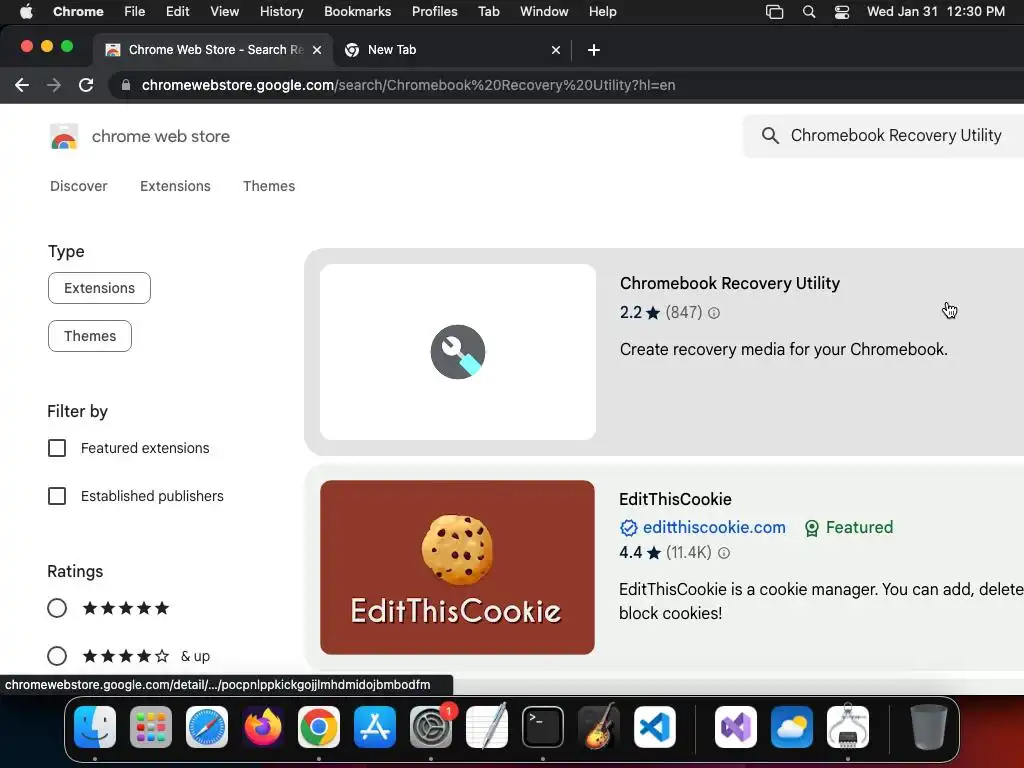Open Launchpad from the dock
The width and height of the screenshot is (1024, 768).
click(151, 727)
